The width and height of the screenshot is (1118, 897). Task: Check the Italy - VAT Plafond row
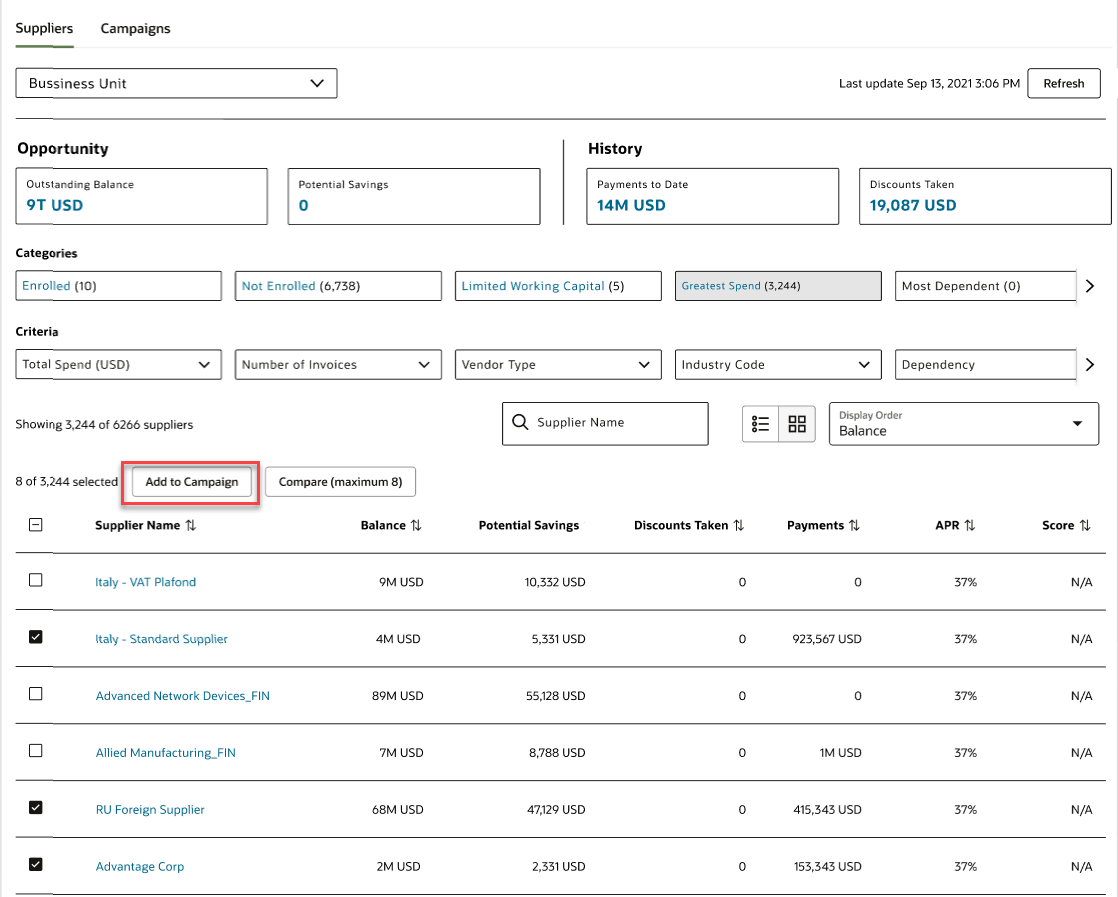click(x=36, y=580)
